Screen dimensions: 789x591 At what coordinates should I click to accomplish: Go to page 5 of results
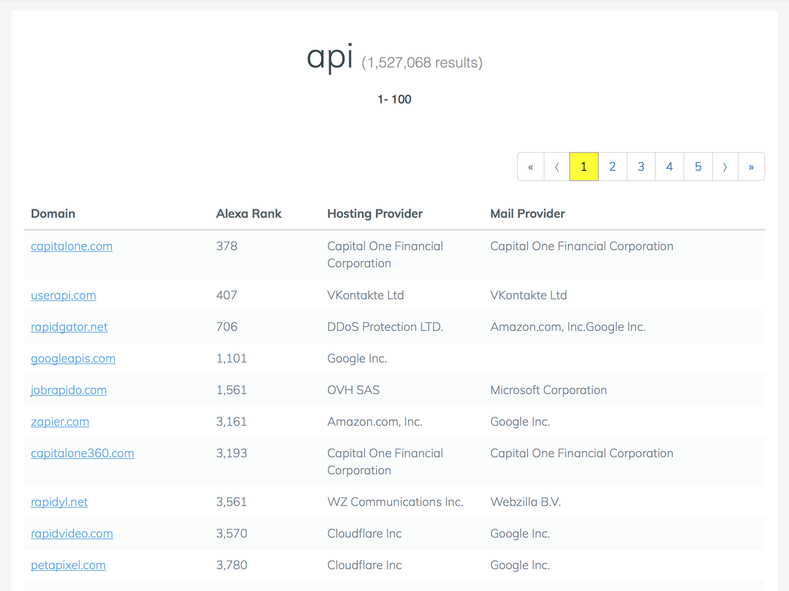tap(698, 166)
